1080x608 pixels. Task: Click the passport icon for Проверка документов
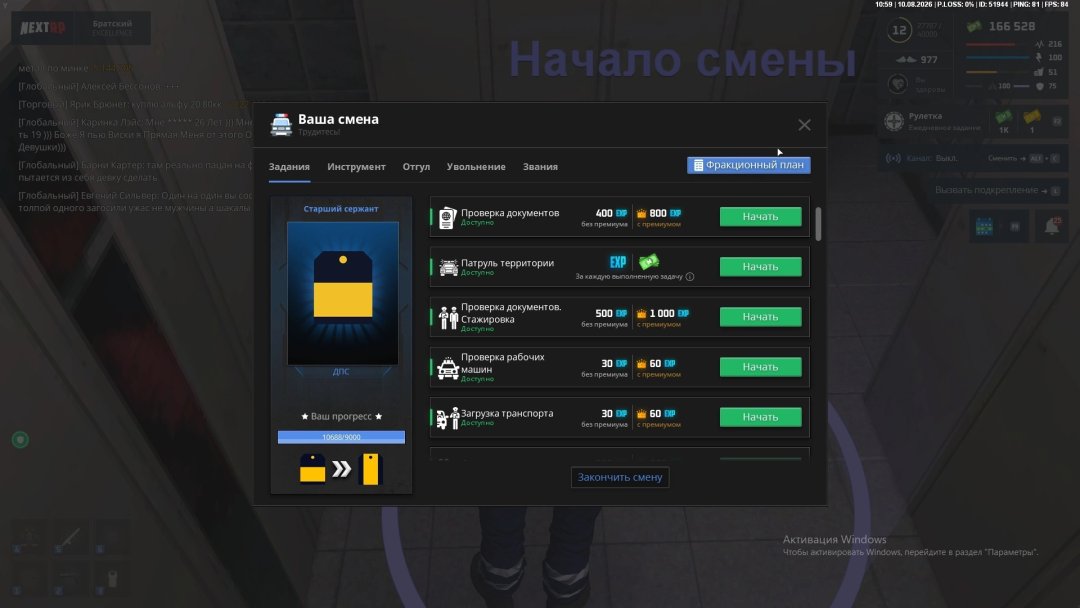coord(448,218)
